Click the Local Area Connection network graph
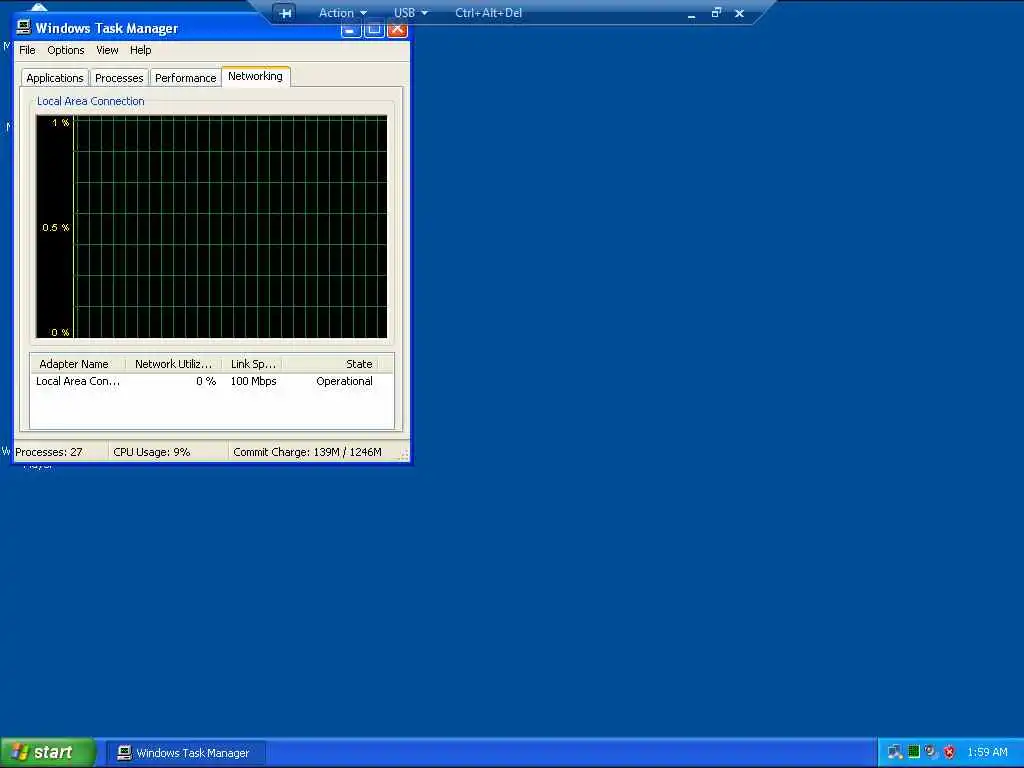 pyautogui.click(x=212, y=227)
